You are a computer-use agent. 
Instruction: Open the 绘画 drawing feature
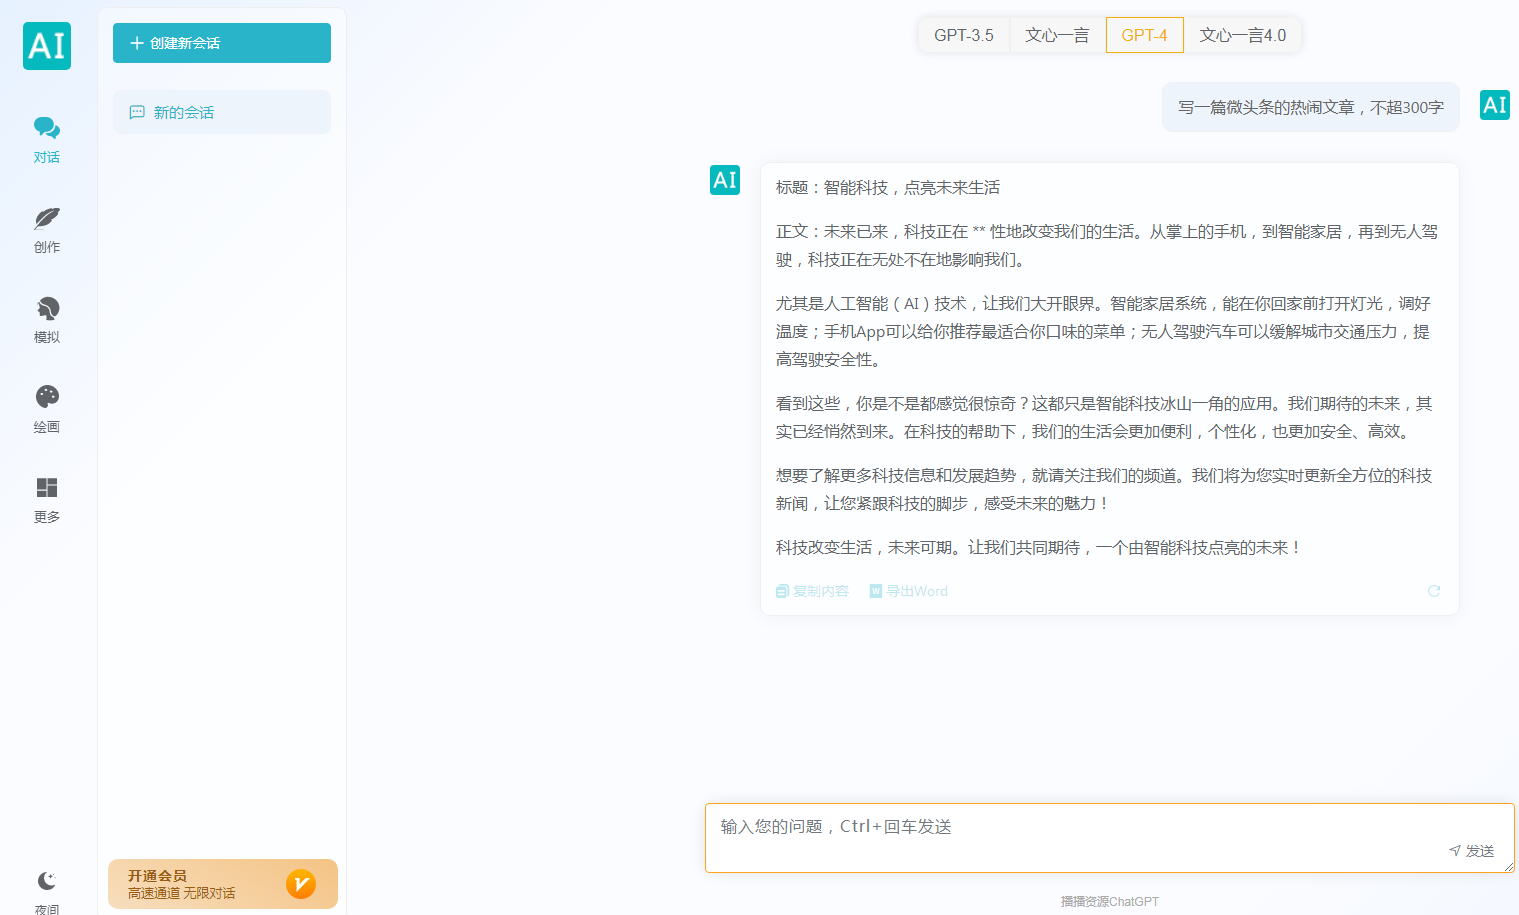(x=46, y=409)
